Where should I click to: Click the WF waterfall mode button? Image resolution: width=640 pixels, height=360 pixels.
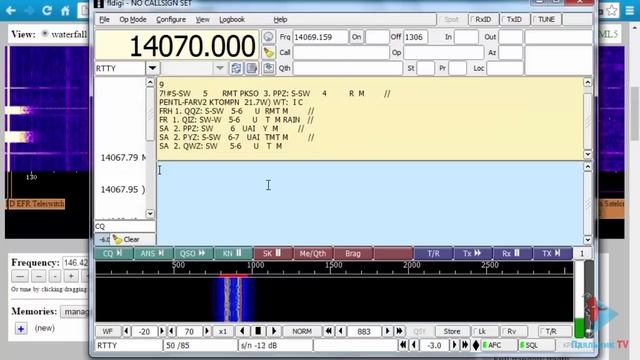(x=107, y=331)
